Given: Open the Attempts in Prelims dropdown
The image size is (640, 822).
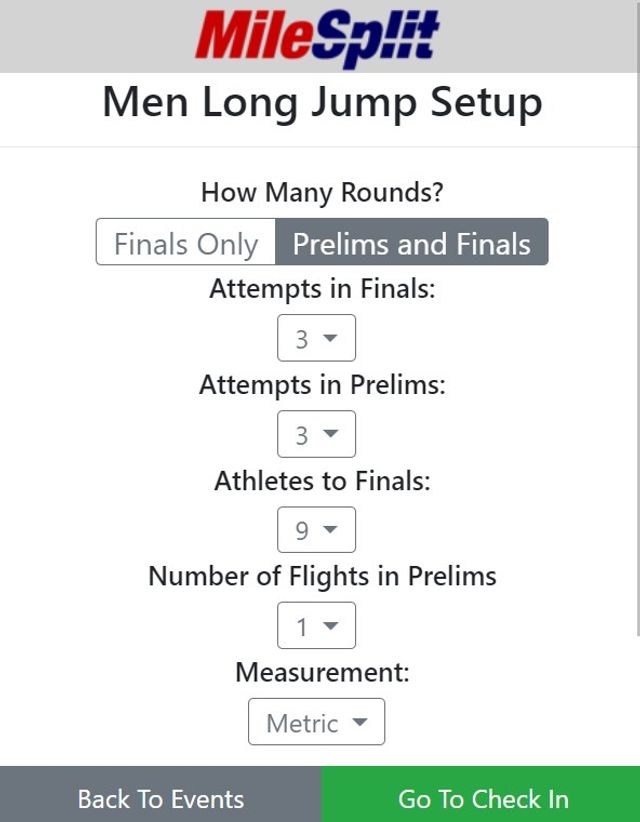Looking at the screenshot, I should pyautogui.click(x=317, y=434).
